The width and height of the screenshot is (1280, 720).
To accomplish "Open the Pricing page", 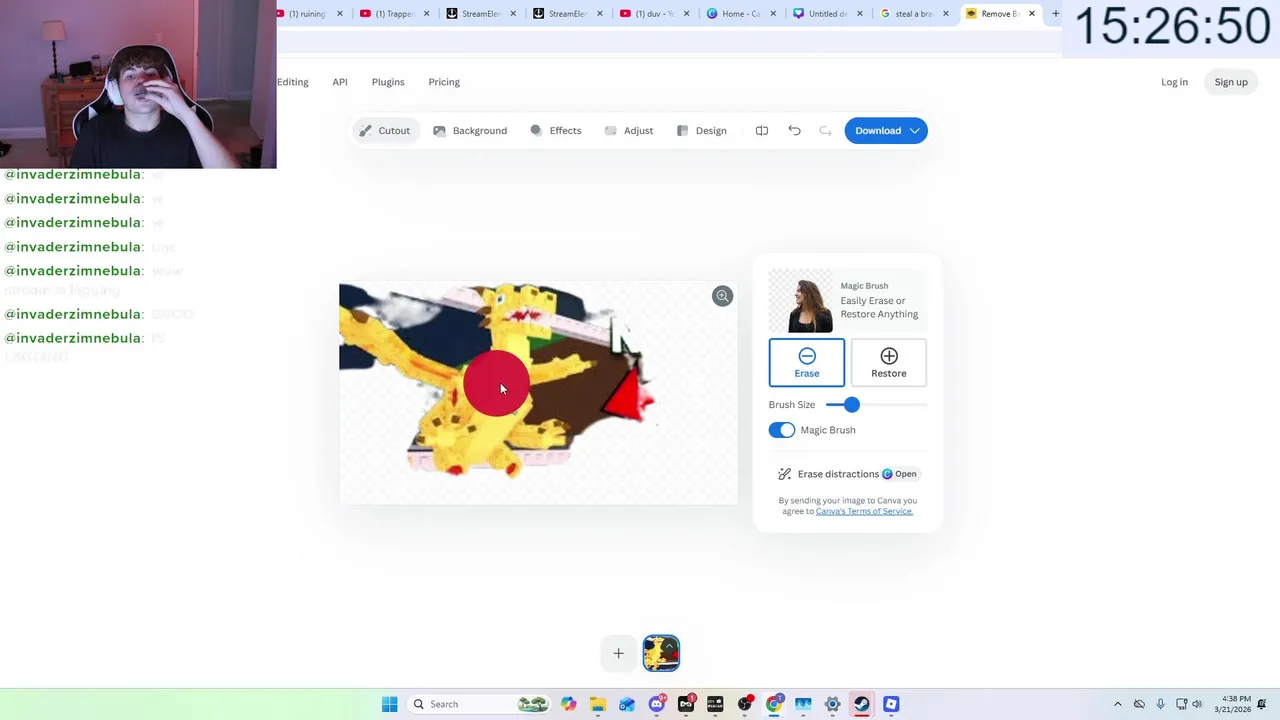I will click(x=444, y=82).
